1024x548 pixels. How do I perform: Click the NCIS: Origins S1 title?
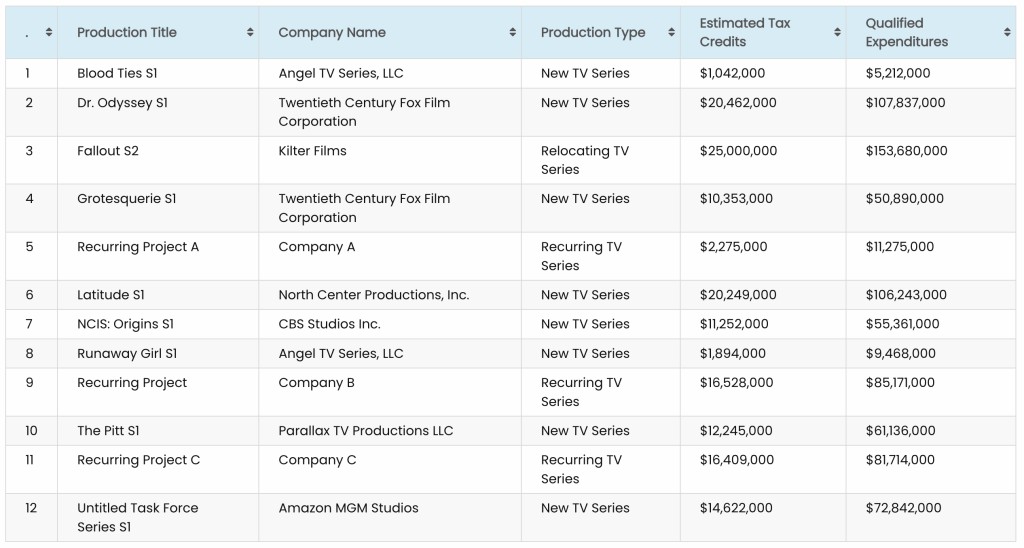pyautogui.click(x=125, y=324)
